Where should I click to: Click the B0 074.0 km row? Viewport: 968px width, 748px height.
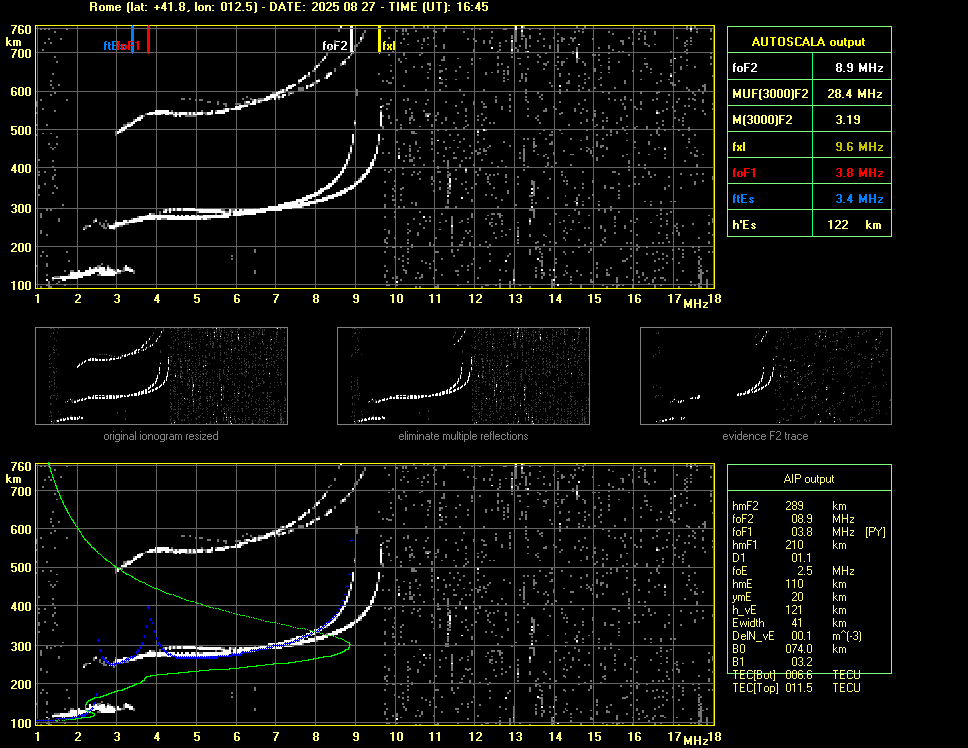(790, 648)
